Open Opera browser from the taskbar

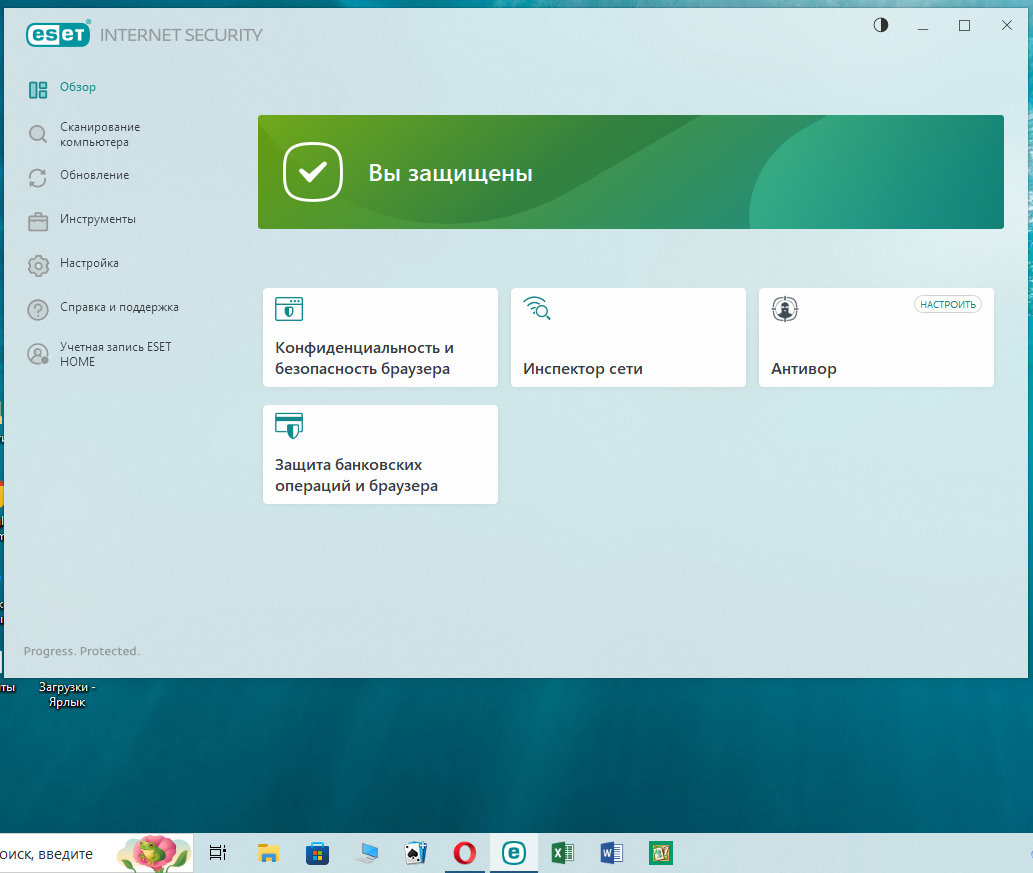point(464,853)
